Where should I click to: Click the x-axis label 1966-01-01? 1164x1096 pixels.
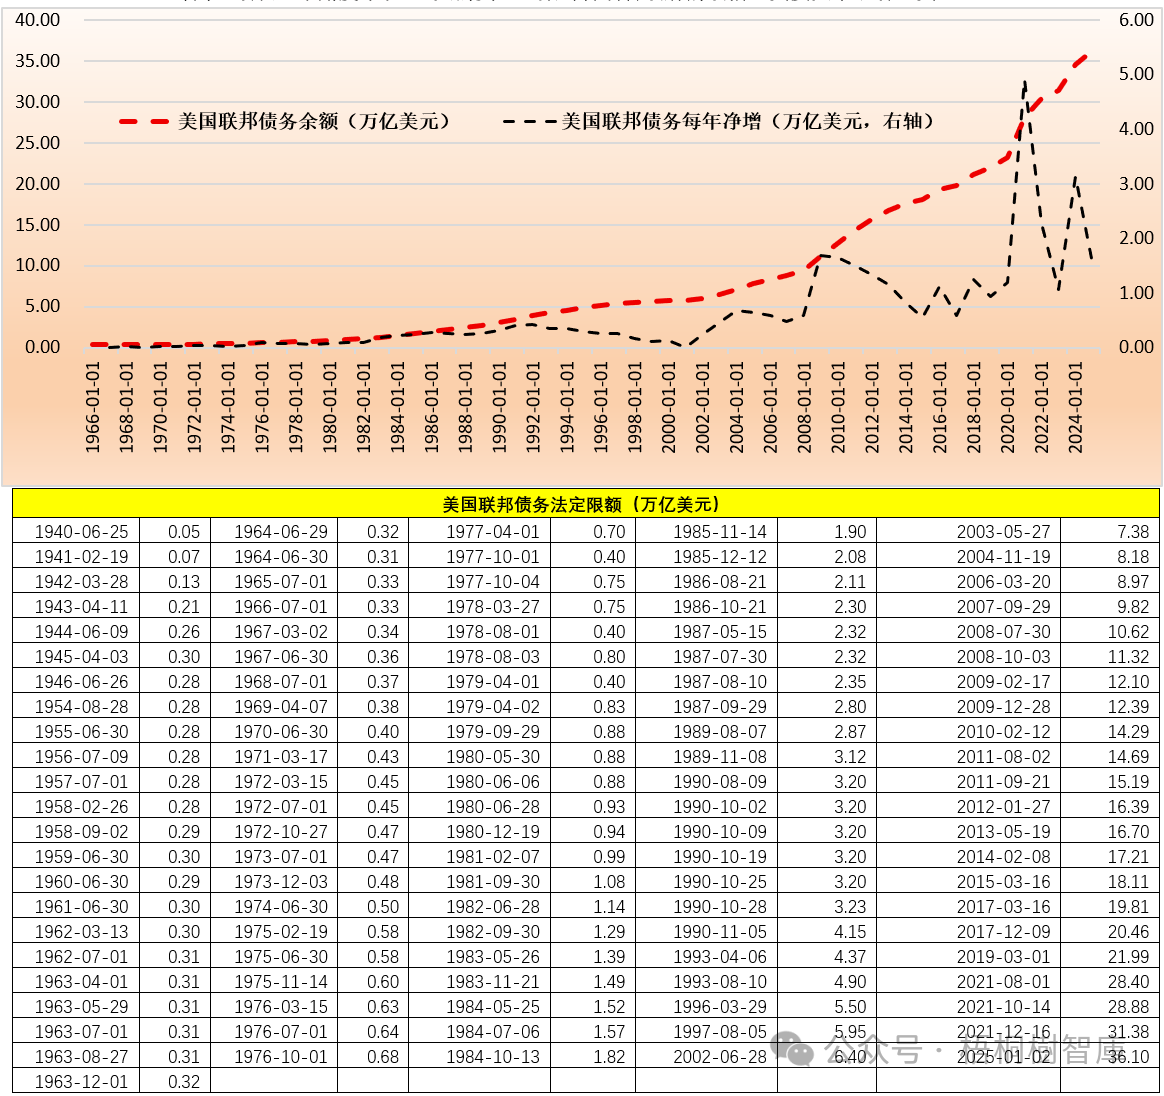[x=93, y=407]
